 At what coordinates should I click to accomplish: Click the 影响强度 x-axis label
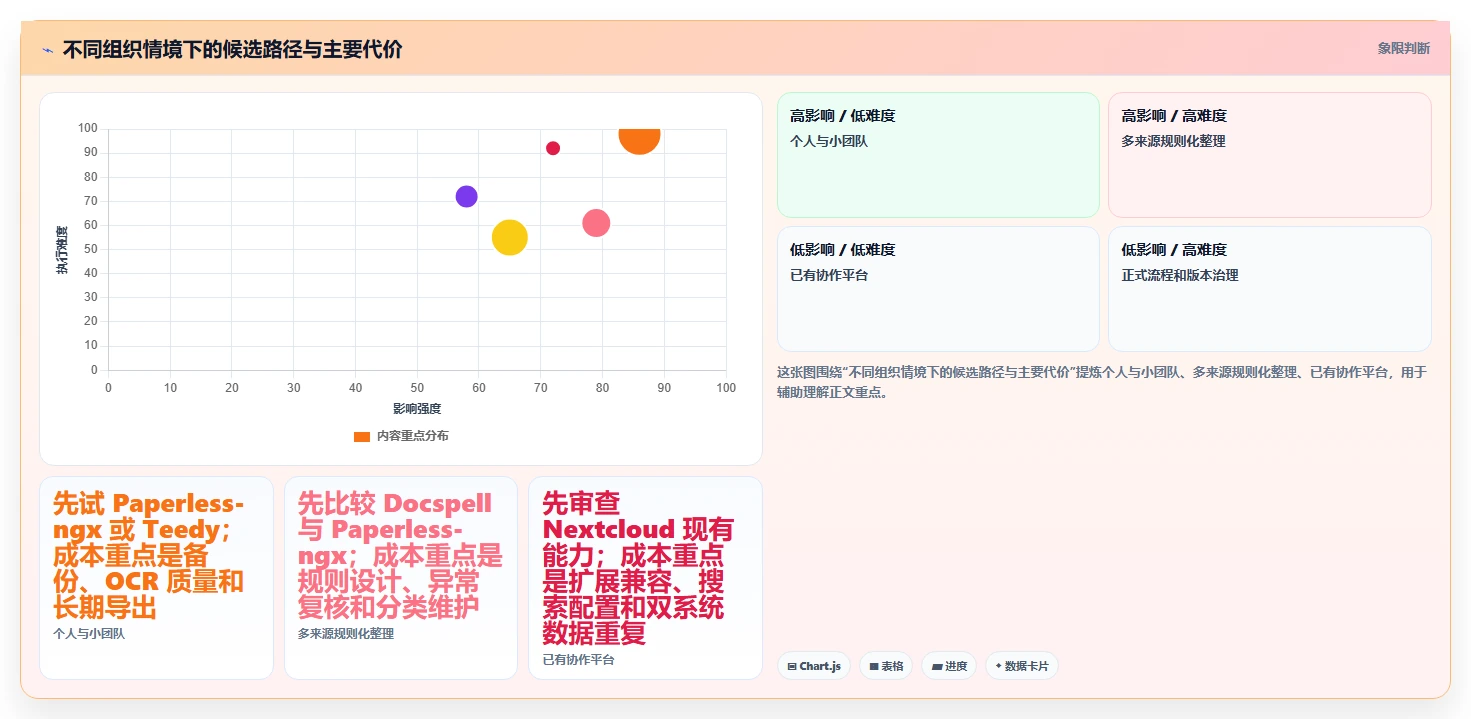pyautogui.click(x=417, y=408)
